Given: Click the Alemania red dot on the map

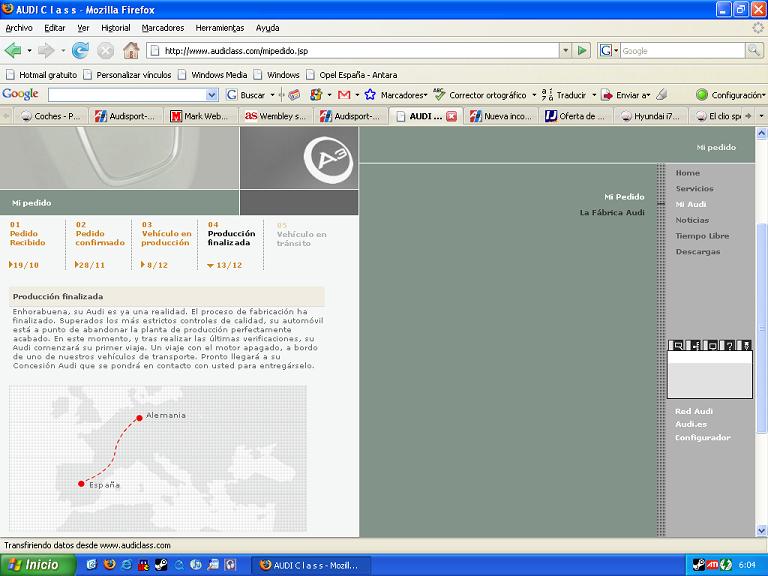Looking at the screenshot, I should (x=139, y=418).
